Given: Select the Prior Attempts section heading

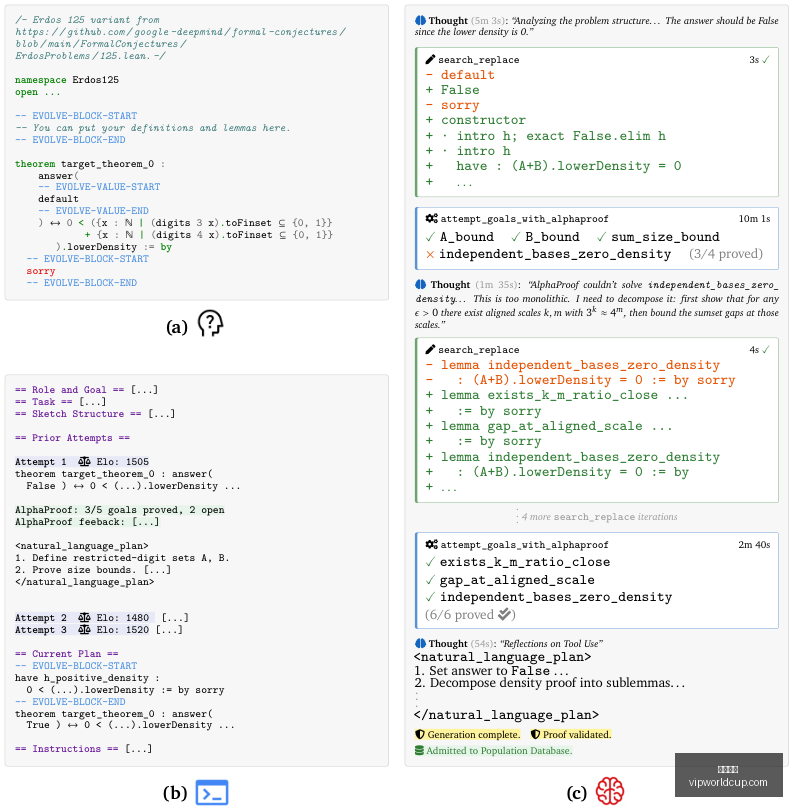Looking at the screenshot, I should [x=72, y=437].
